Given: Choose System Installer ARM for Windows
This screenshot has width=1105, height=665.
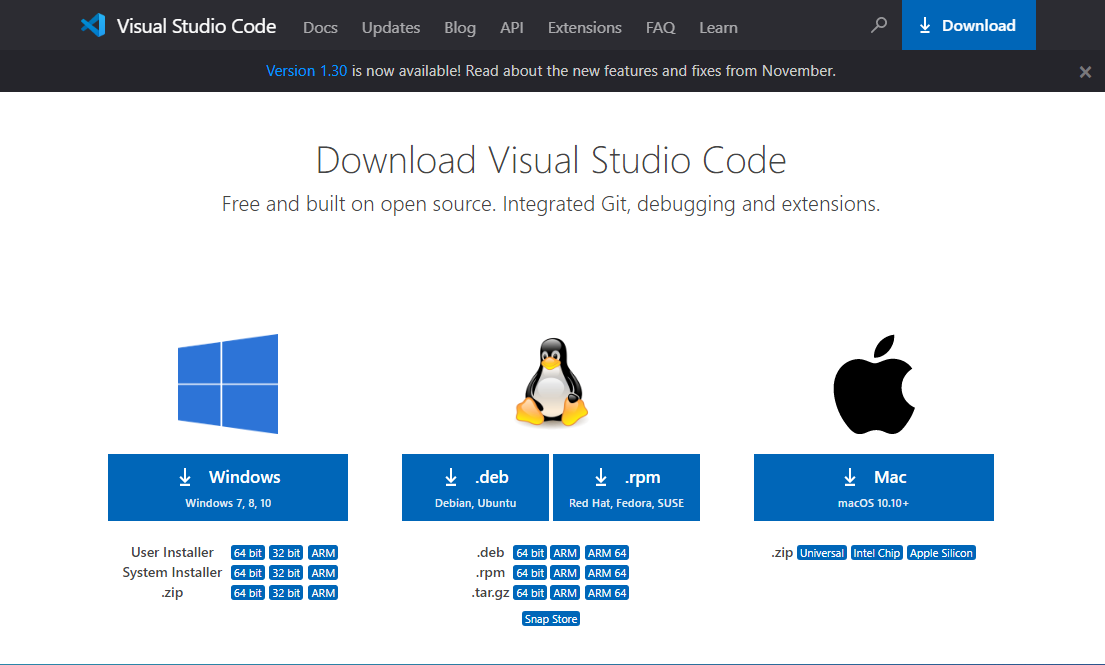Looking at the screenshot, I should point(323,573).
